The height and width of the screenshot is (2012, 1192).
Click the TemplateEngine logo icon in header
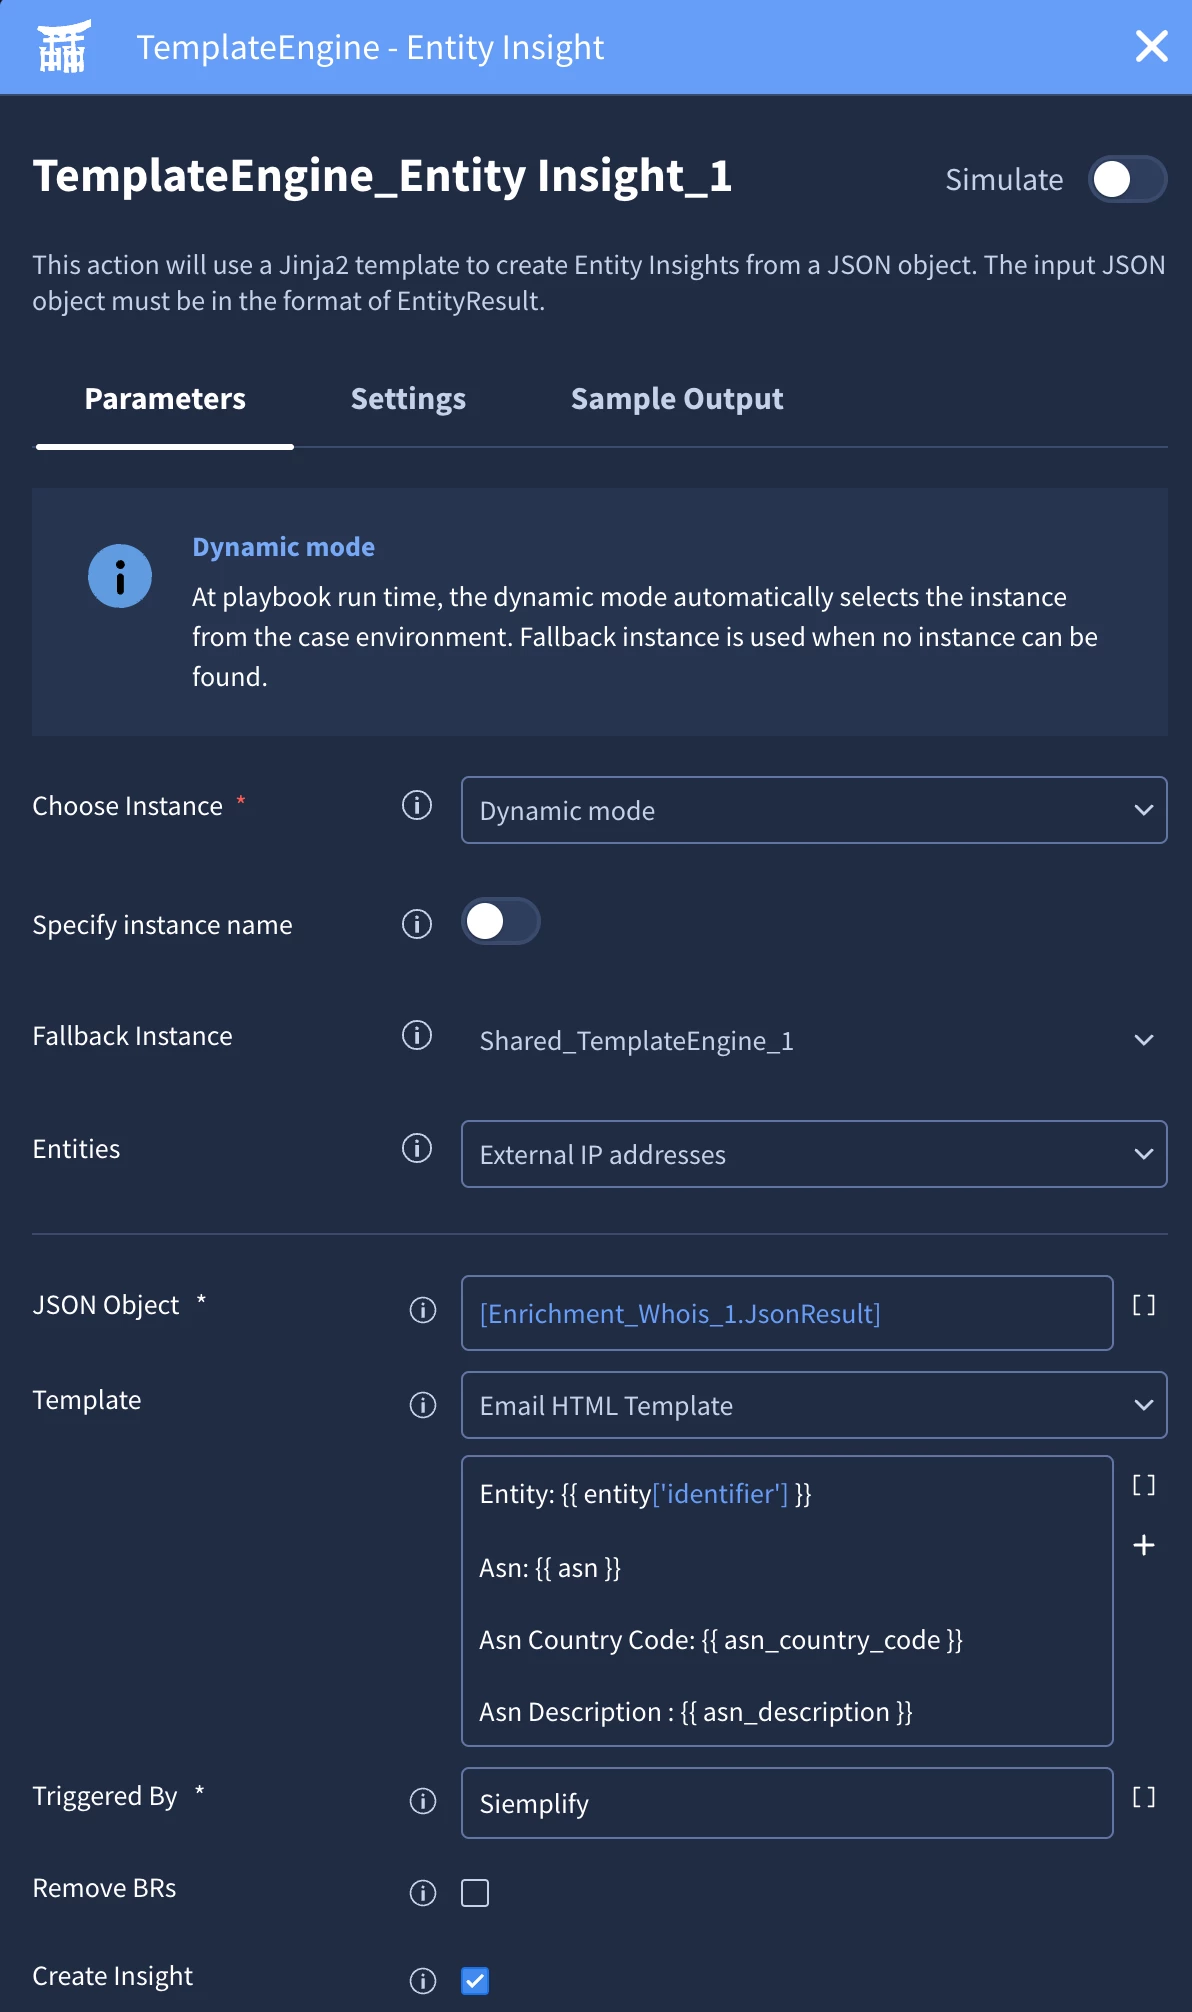tap(63, 47)
